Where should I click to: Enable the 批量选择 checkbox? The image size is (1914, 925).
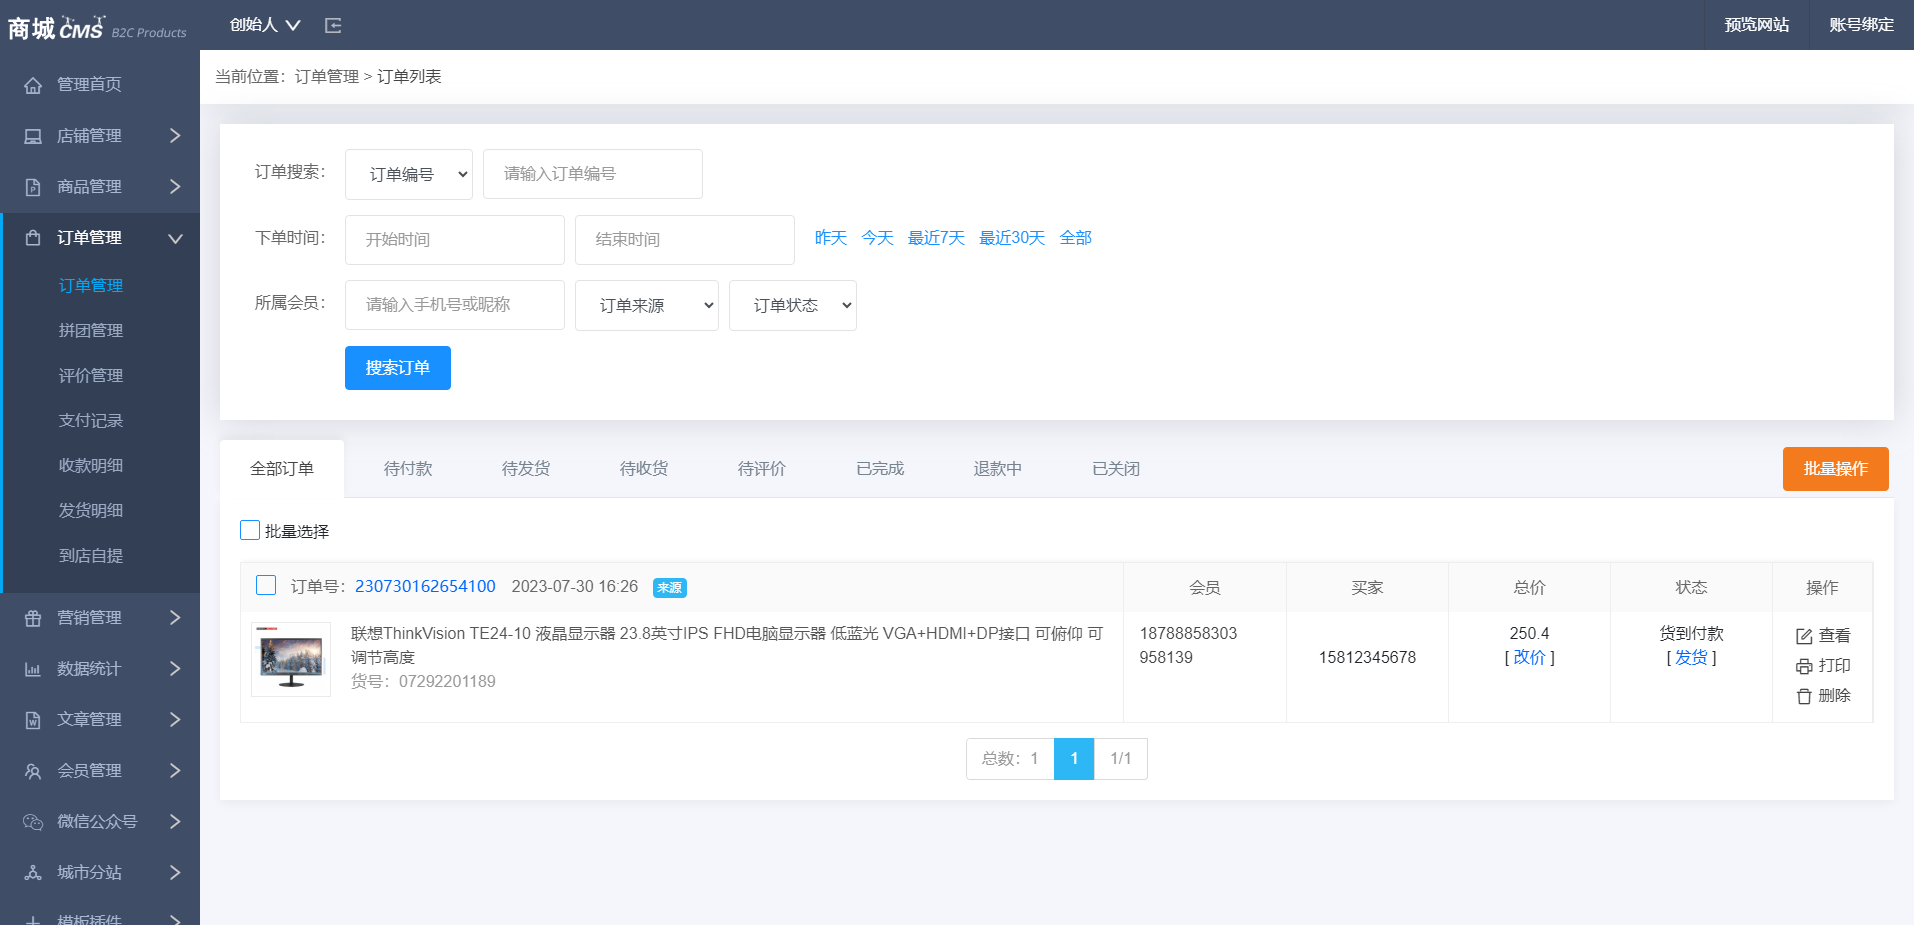tap(250, 530)
